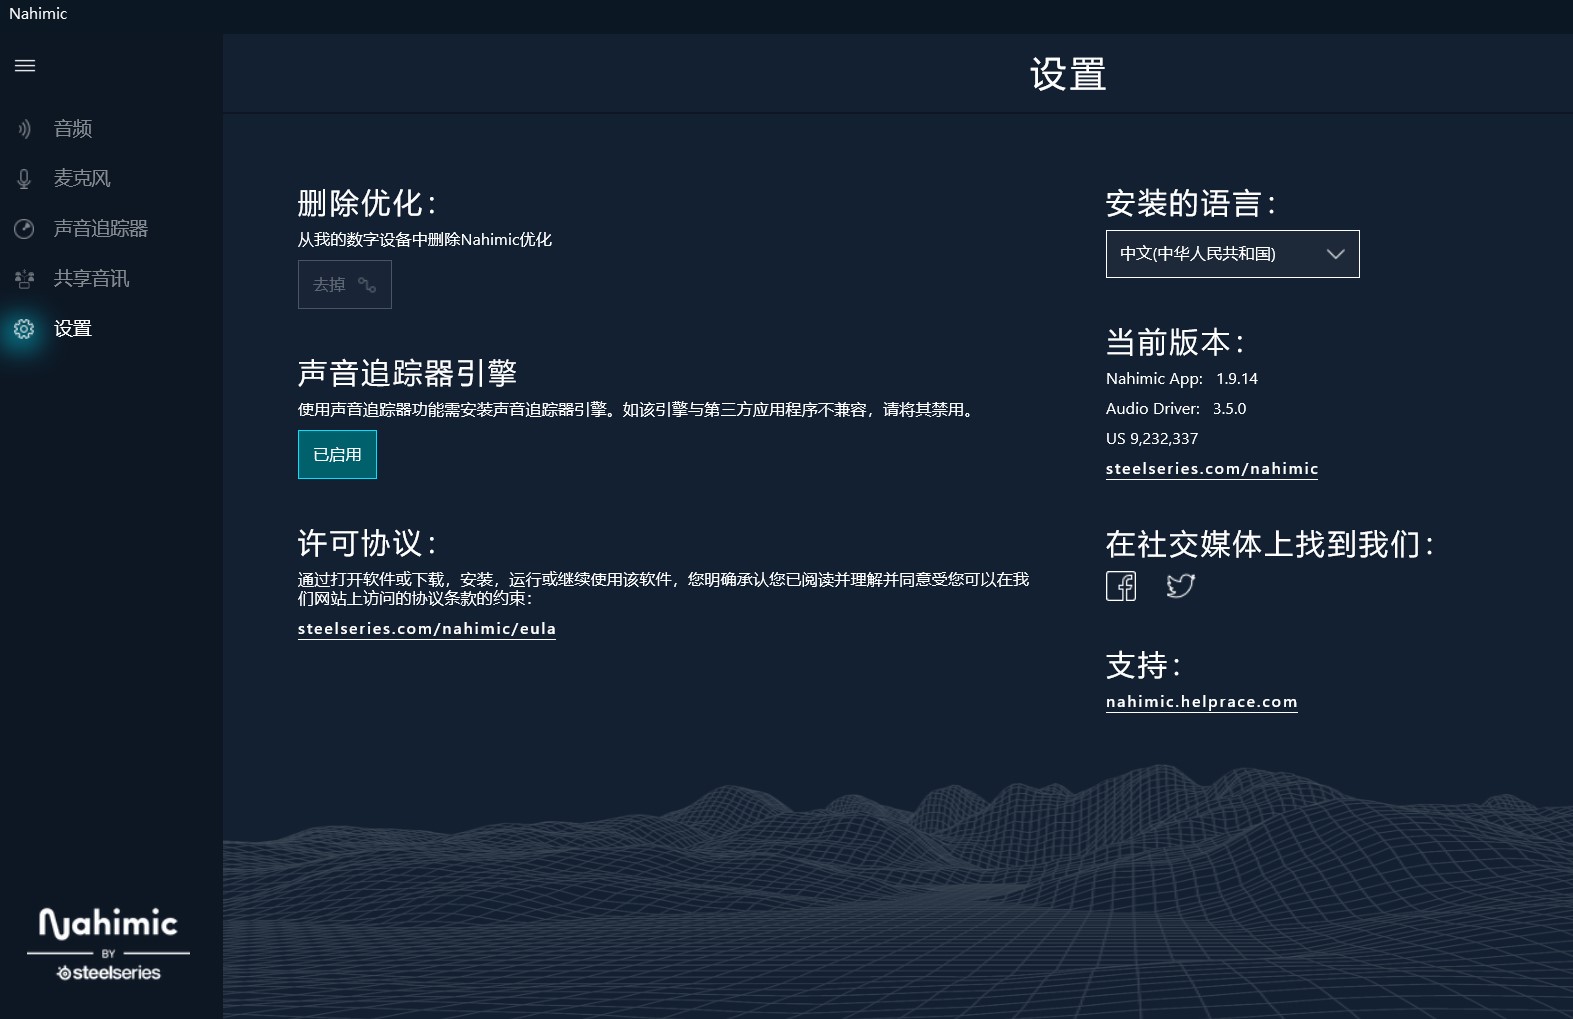The height and width of the screenshot is (1019, 1573).
Task: Click the Nahimic by SteelSeries logo
Action: click(x=108, y=945)
